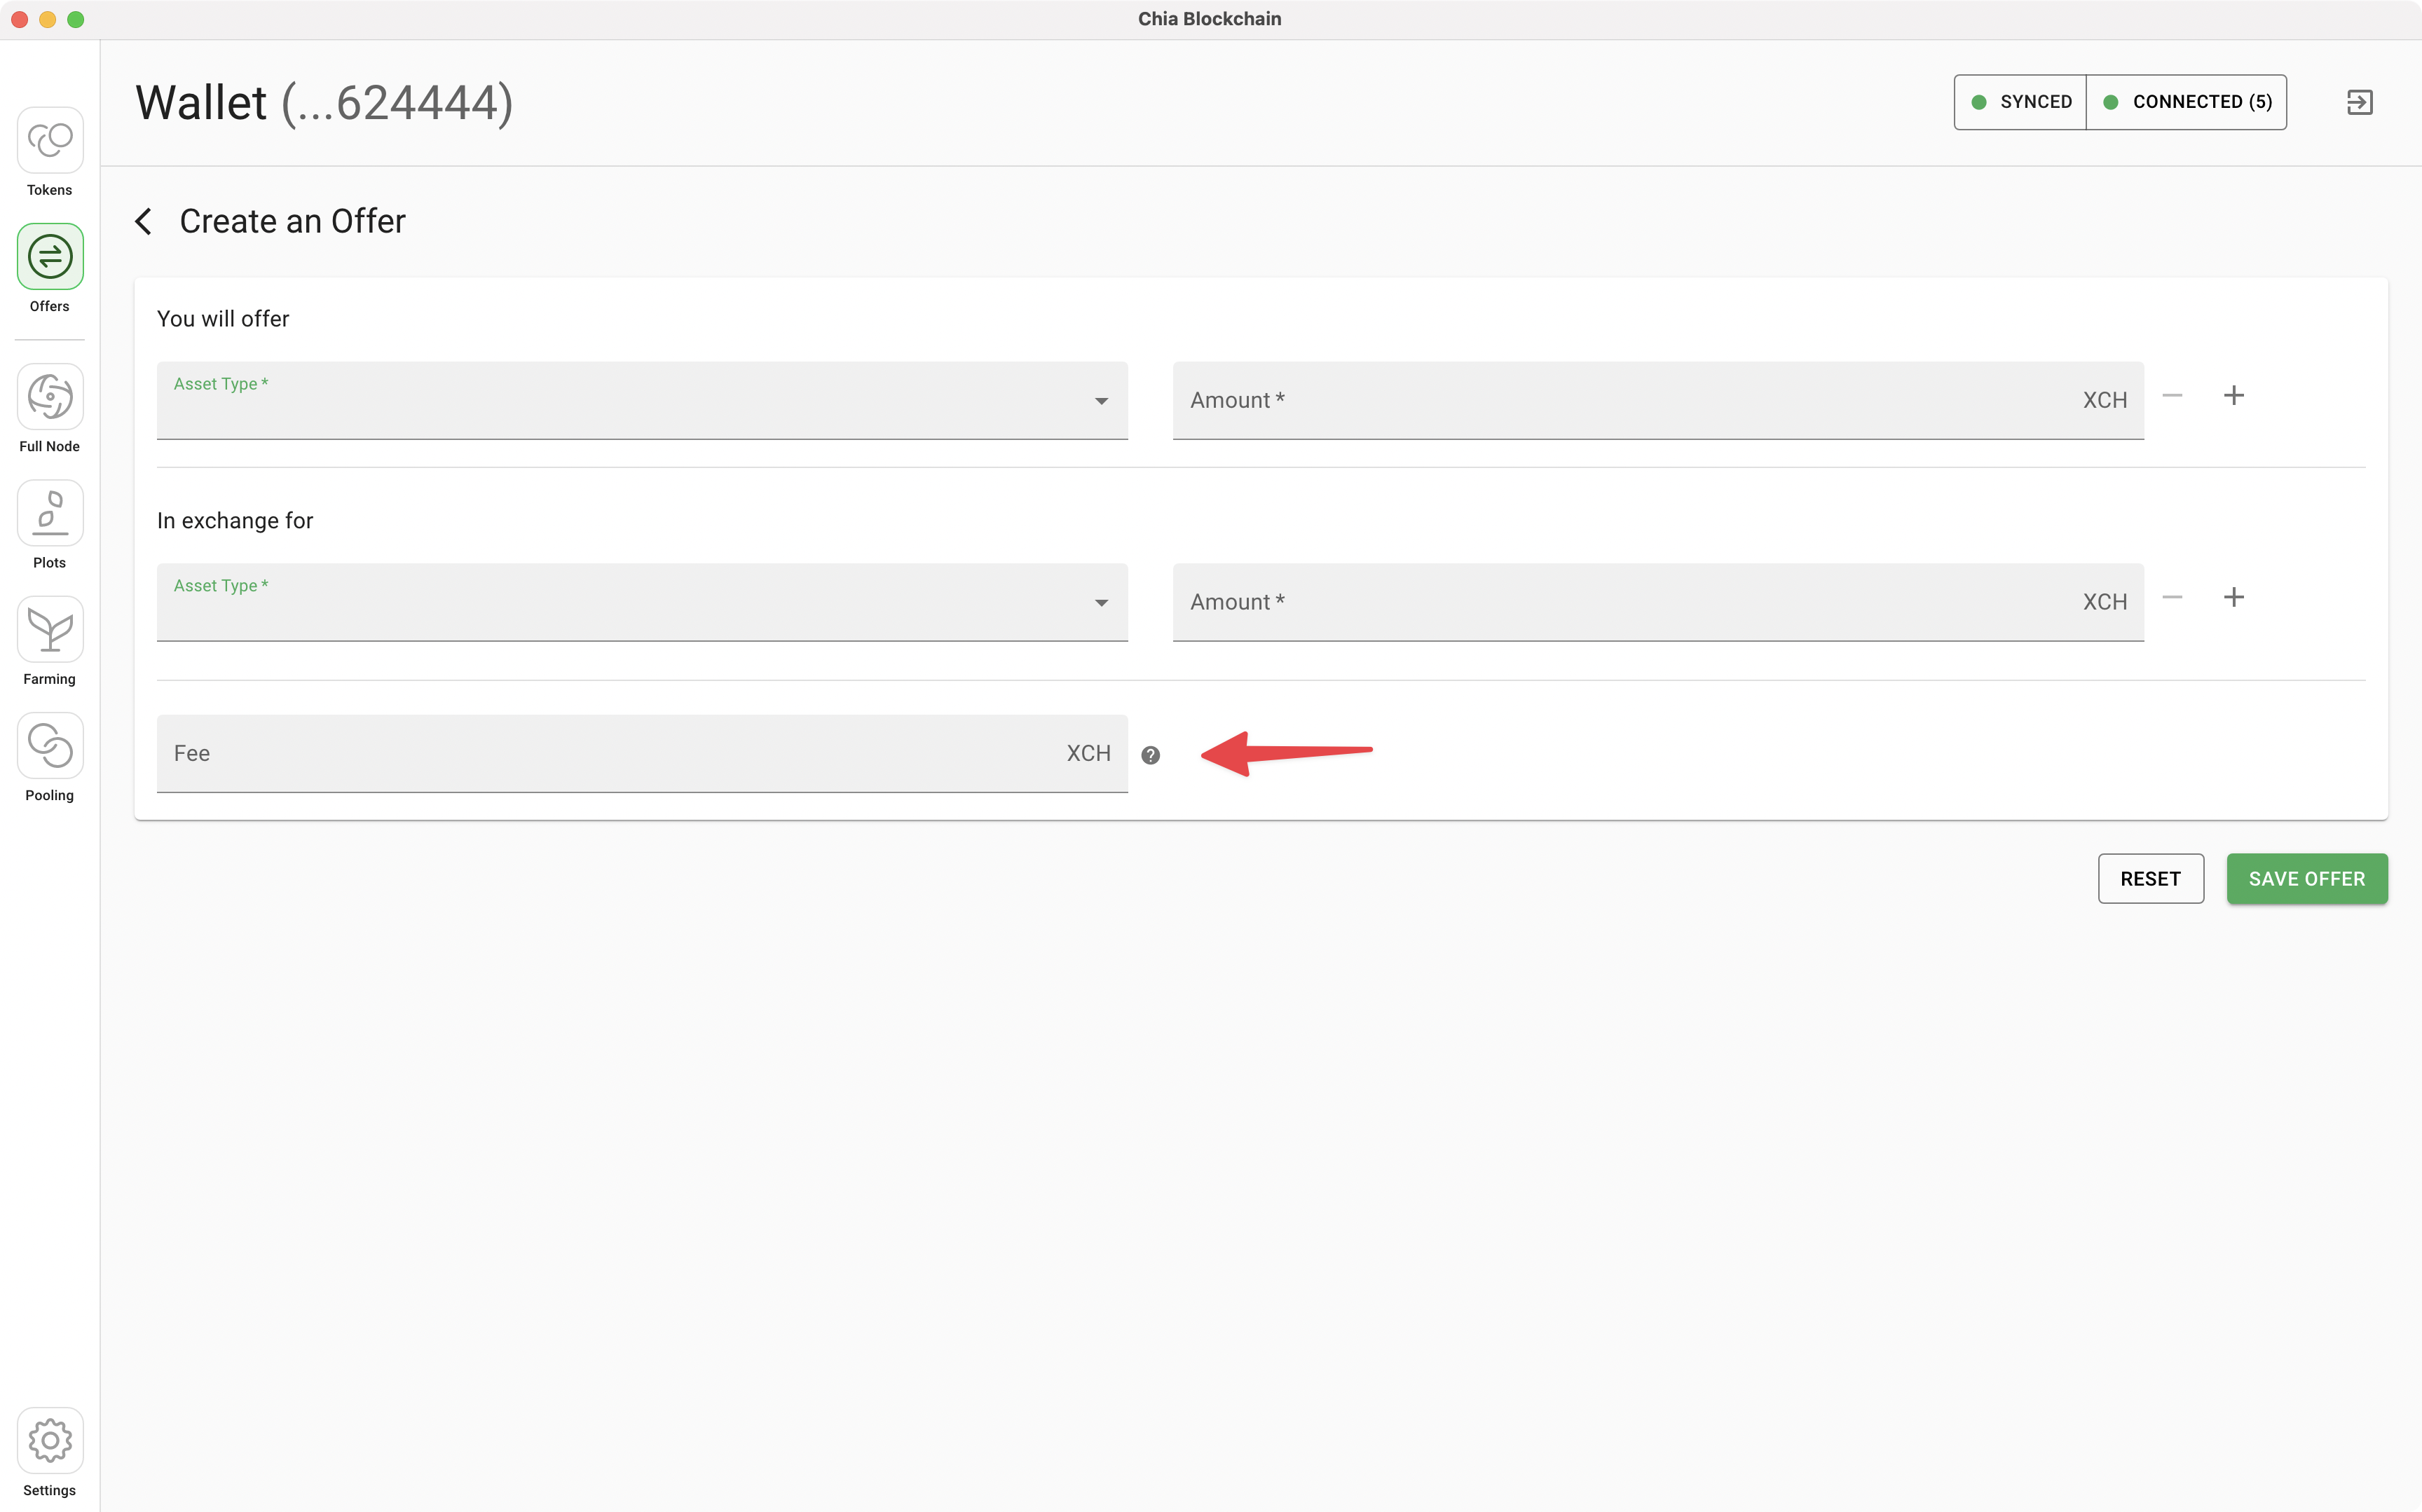This screenshot has width=2422, height=1512.
Task: Go to the Full Node page
Action: [50, 397]
